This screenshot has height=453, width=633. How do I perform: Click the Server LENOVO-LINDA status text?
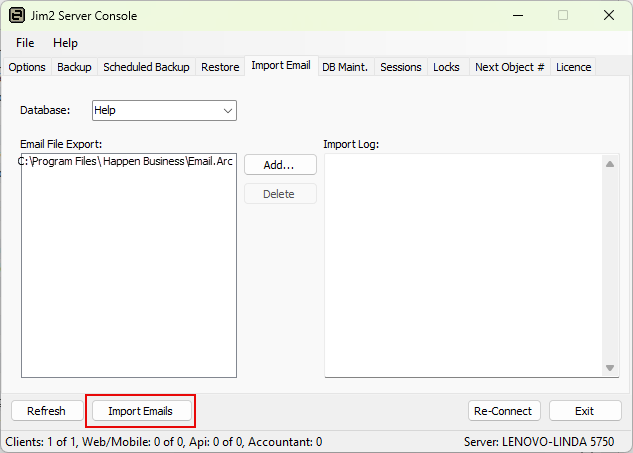(539, 442)
